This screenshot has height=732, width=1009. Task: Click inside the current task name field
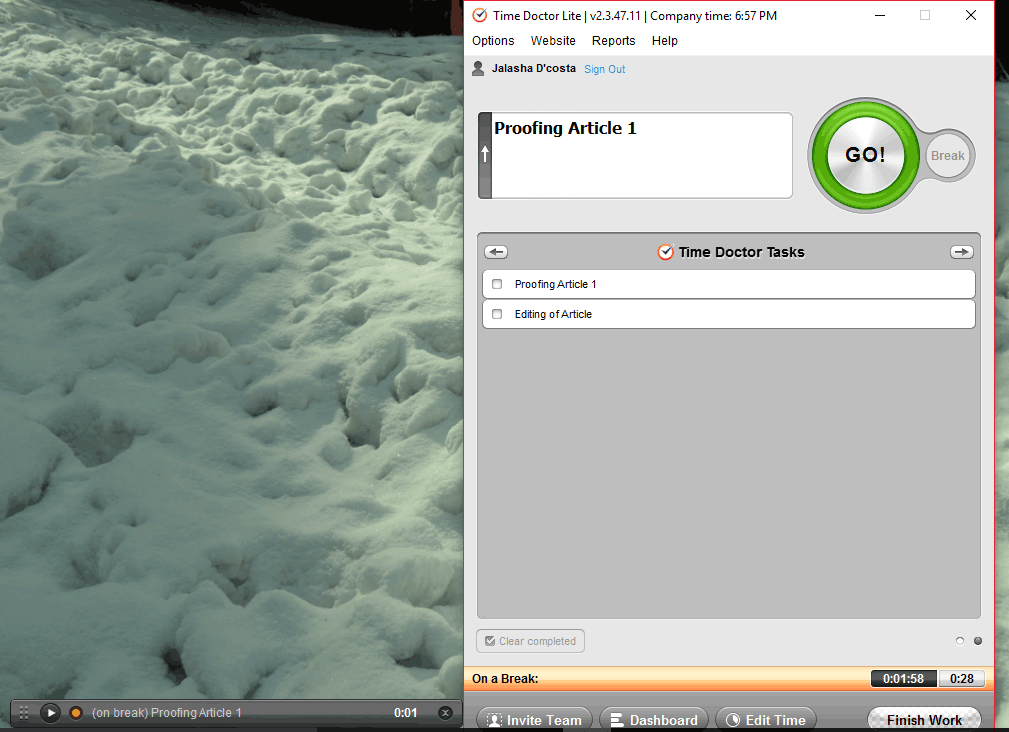point(642,155)
